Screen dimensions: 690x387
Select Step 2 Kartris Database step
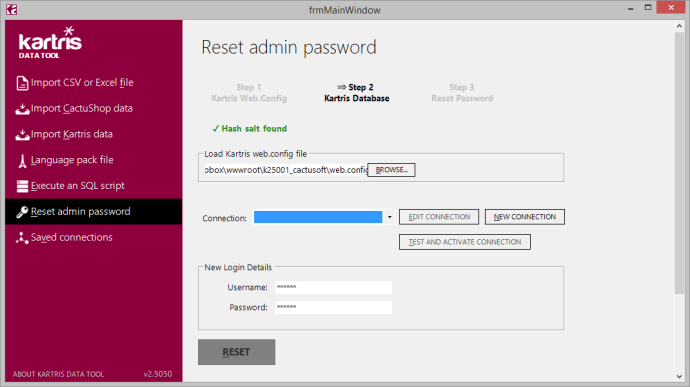356,93
